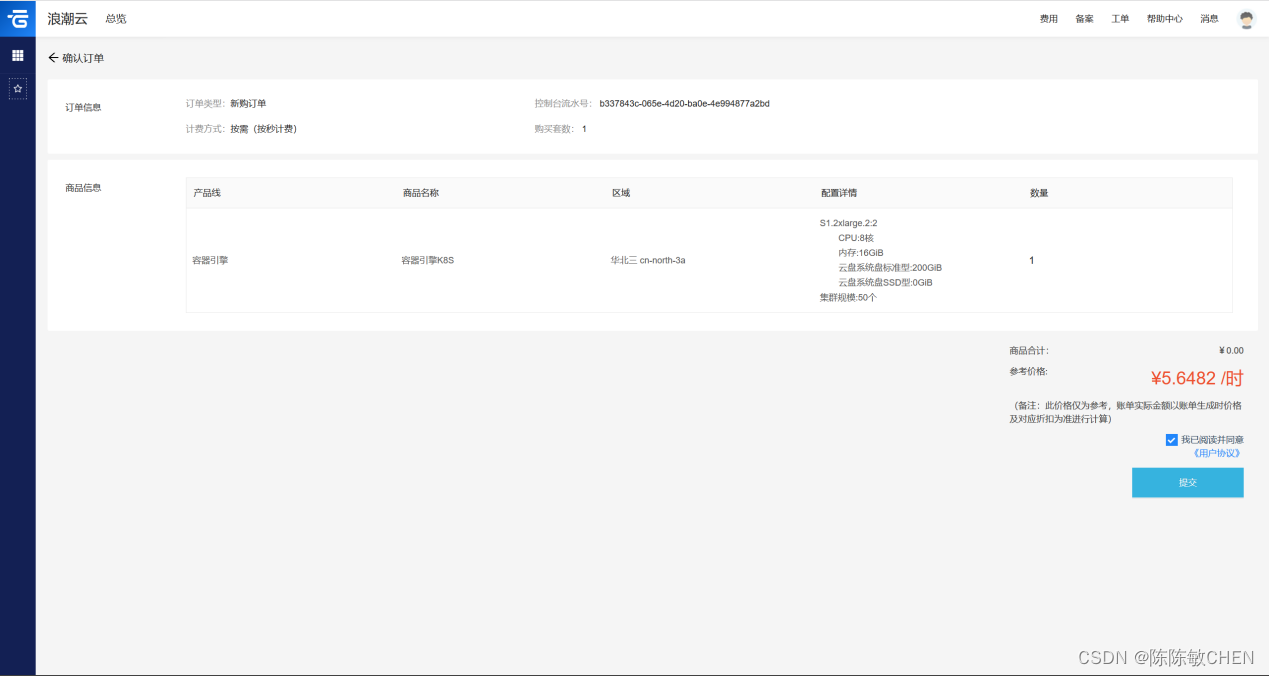The height and width of the screenshot is (676, 1269).
Task: Click the 提交 submit button
Action: pos(1187,482)
